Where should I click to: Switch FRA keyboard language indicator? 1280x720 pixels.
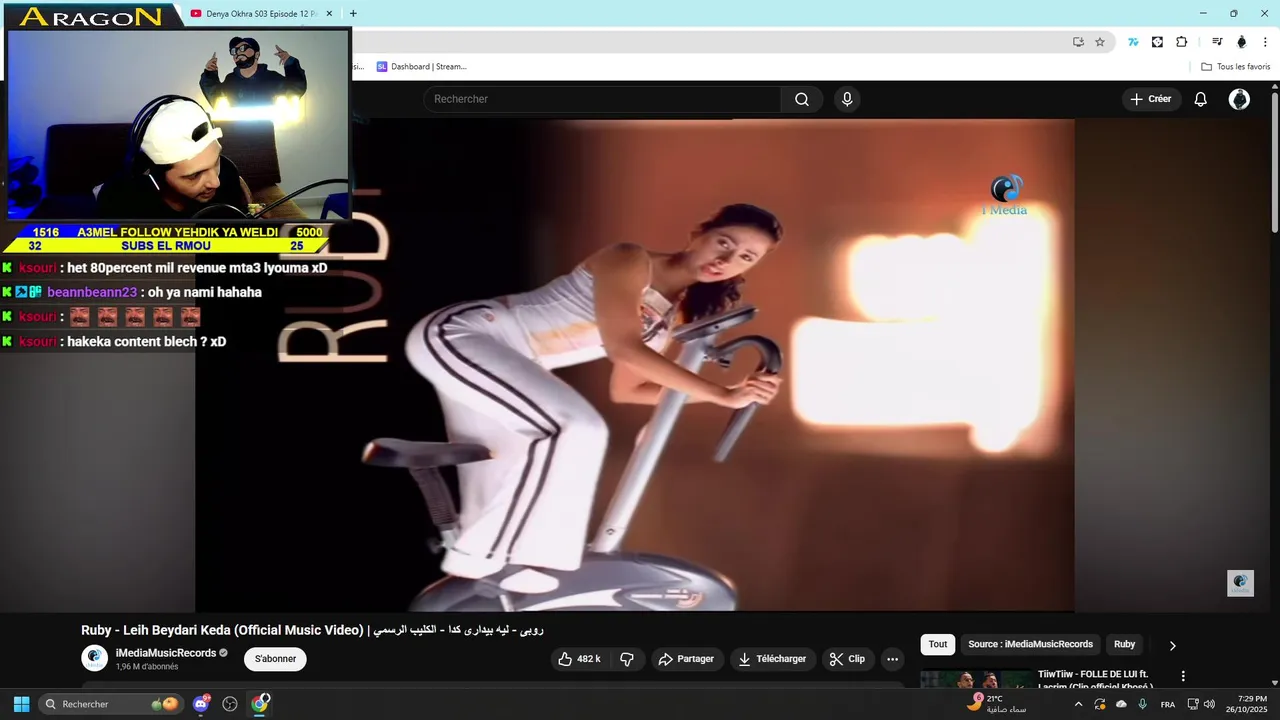pyautogui.click(x=1168, y=704)
